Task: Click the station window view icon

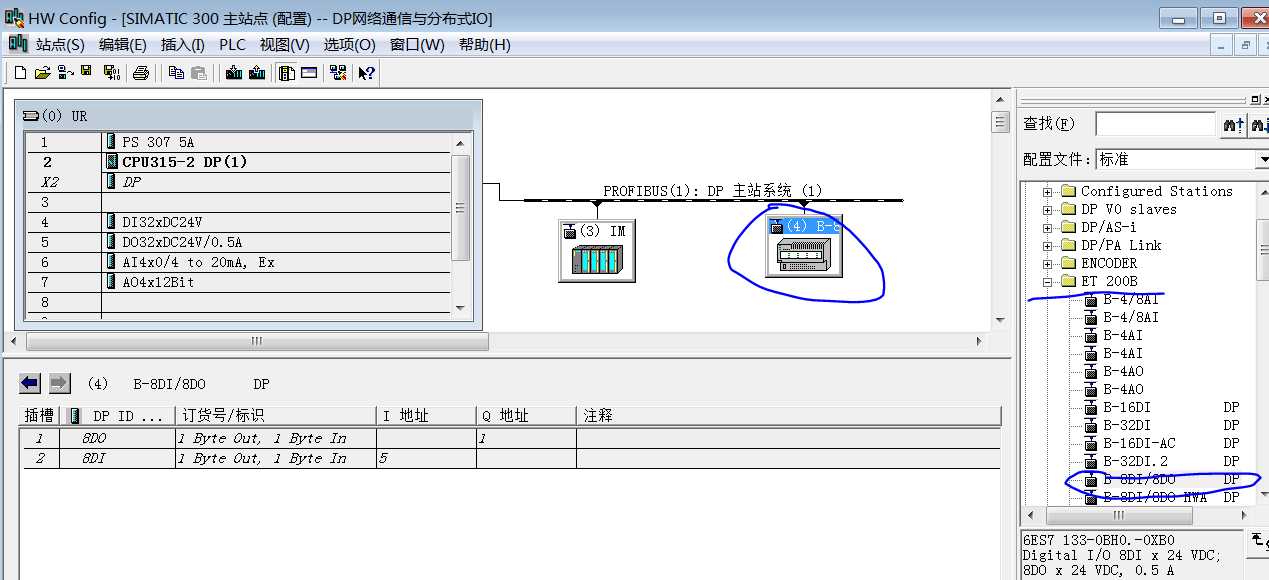Action: [x=309, y=73]
